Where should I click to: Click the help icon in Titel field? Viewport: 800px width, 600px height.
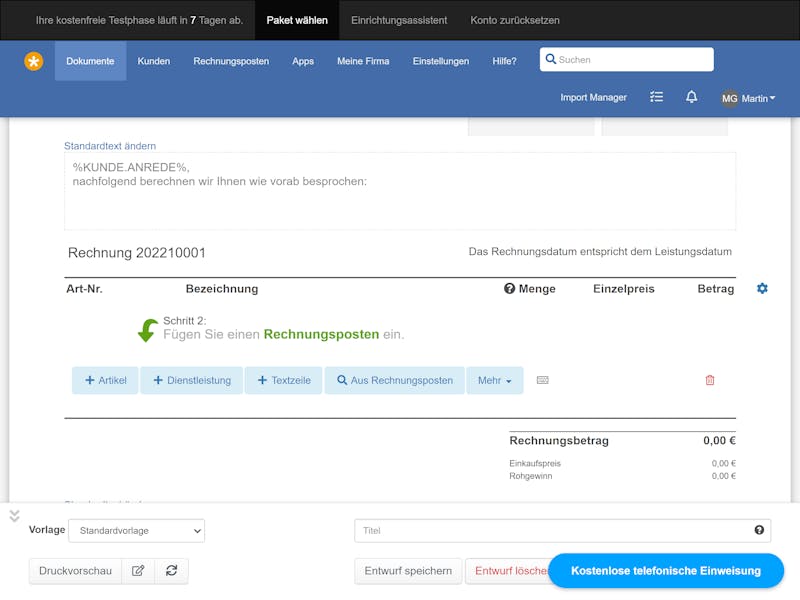tap(759, 531)
